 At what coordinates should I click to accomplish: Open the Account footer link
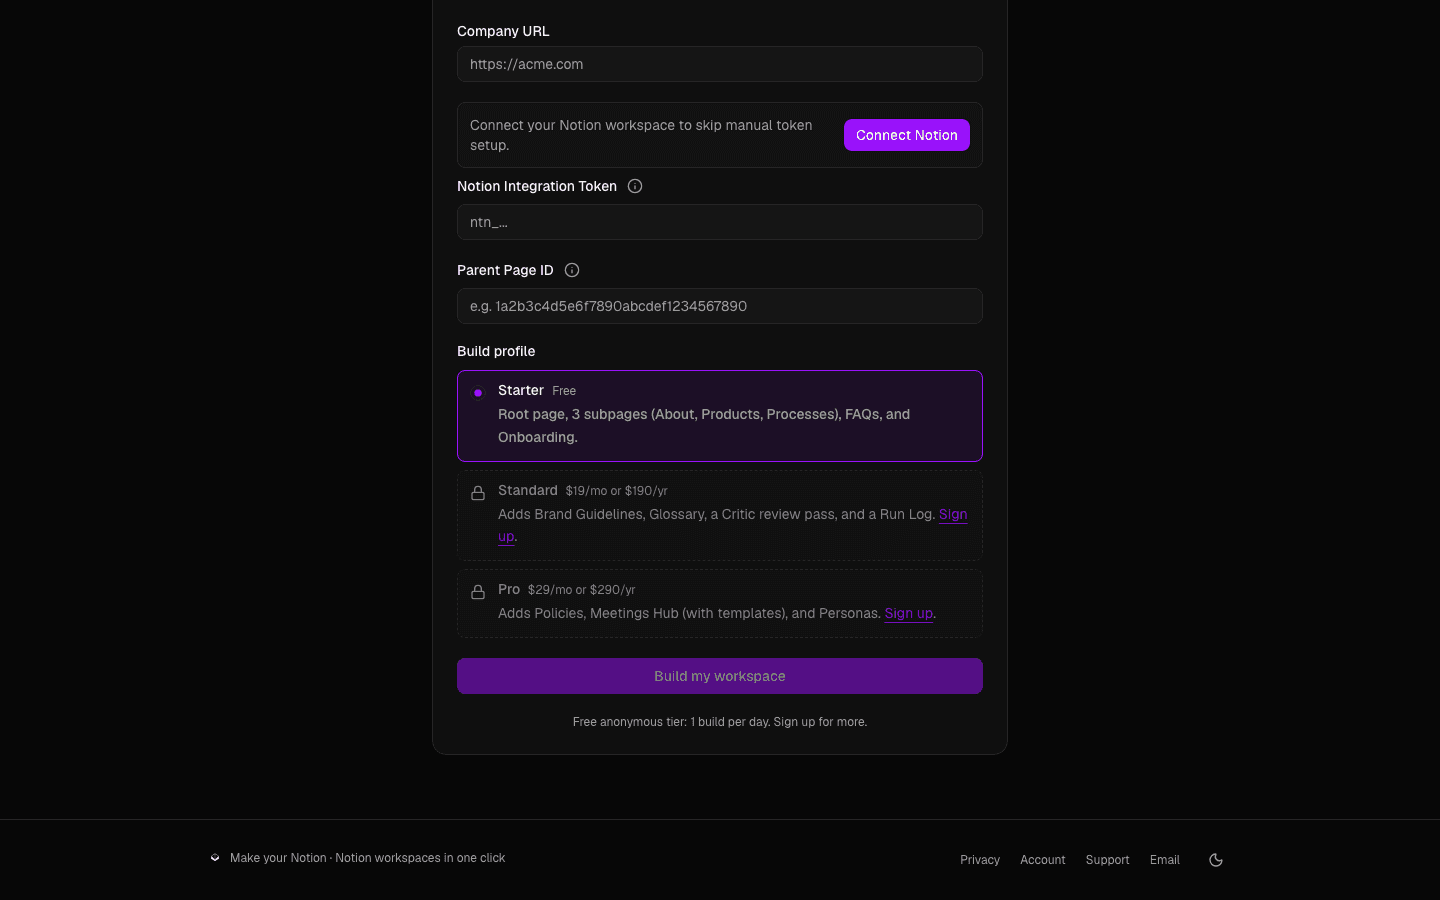1043,860
